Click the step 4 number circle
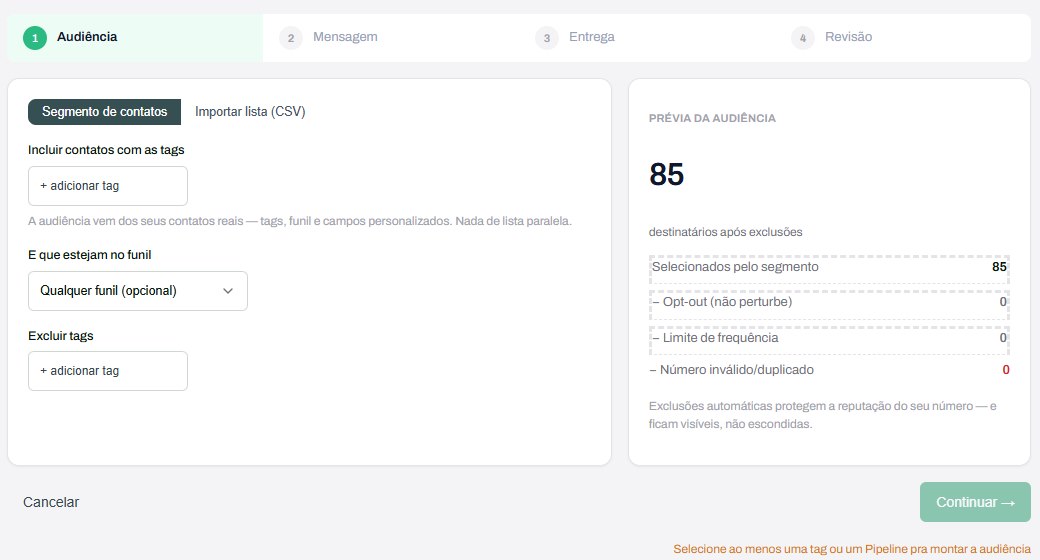This screenshot has height=560, width=1040. (x=803, y=38)
